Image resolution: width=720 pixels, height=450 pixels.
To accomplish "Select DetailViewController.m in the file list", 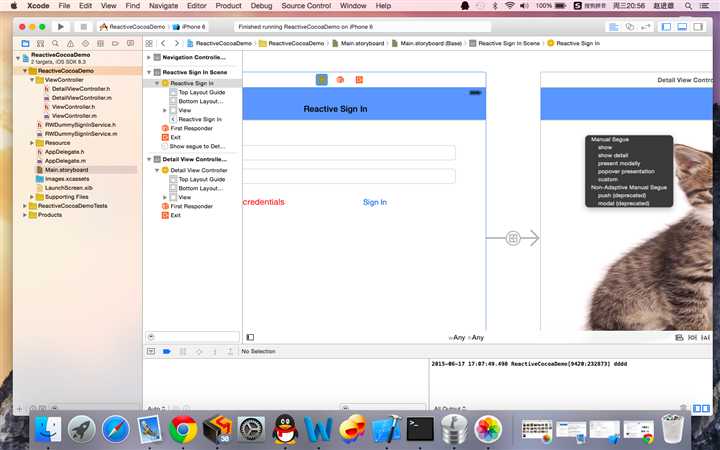I will click(80, 98).
